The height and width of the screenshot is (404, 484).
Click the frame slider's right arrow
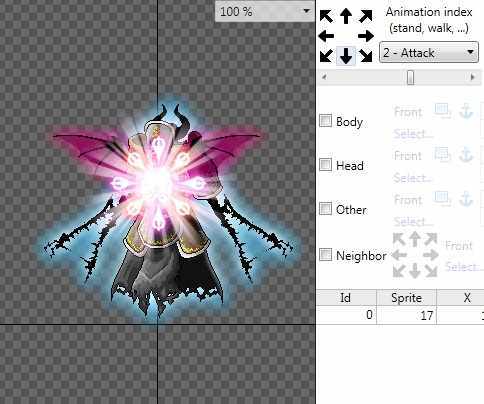(x=472, y=77)
